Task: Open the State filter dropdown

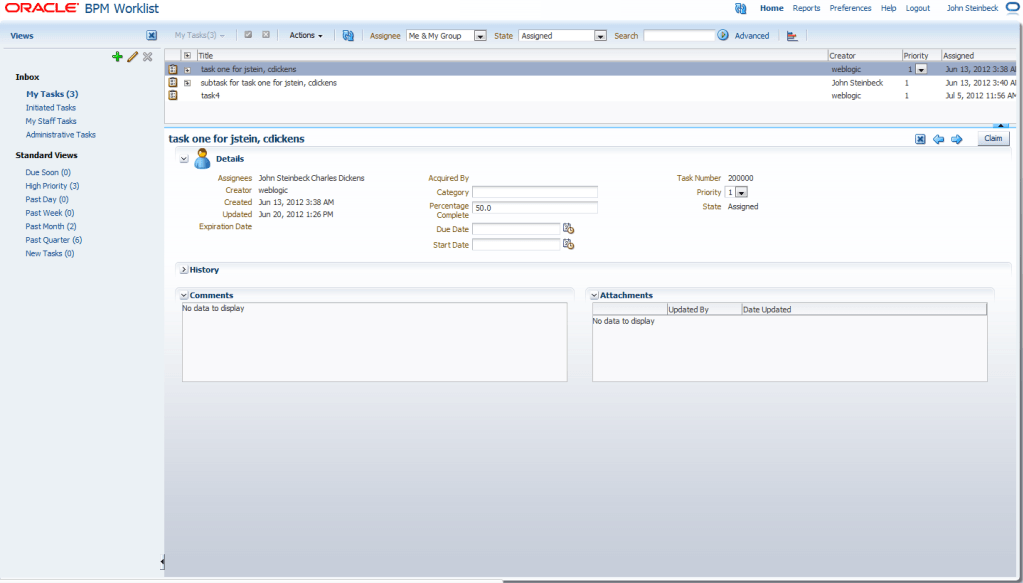Action: (x=600, y=36)
